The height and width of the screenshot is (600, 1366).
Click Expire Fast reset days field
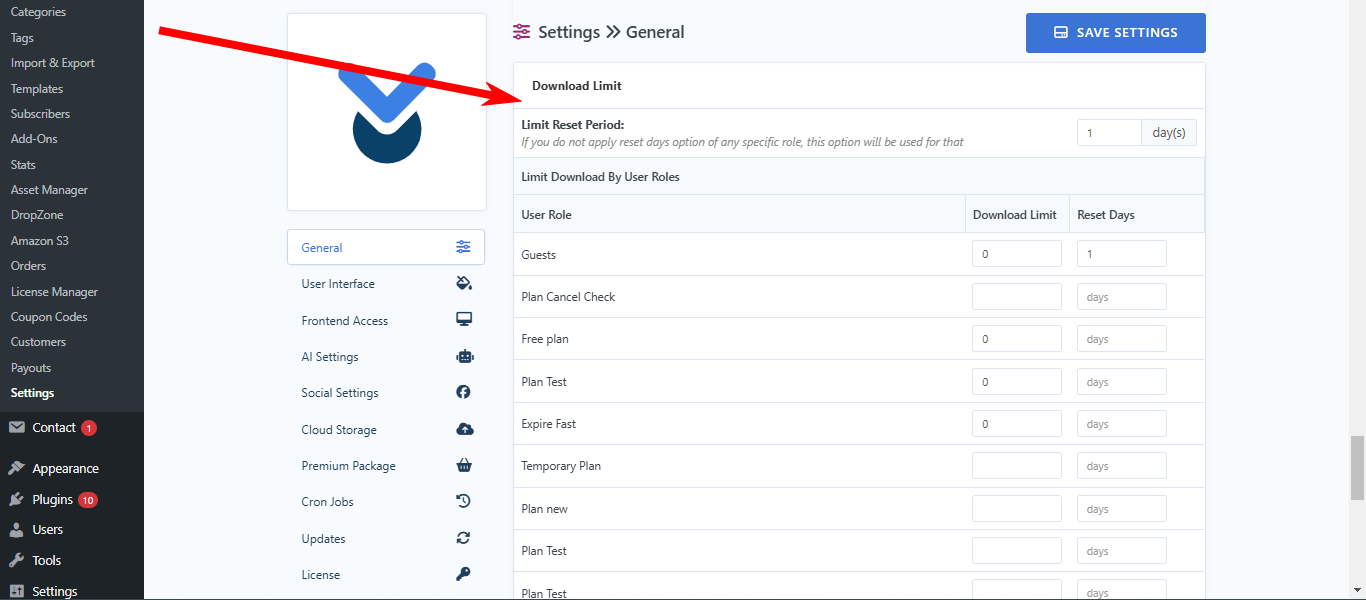[x=1122, y=423]
